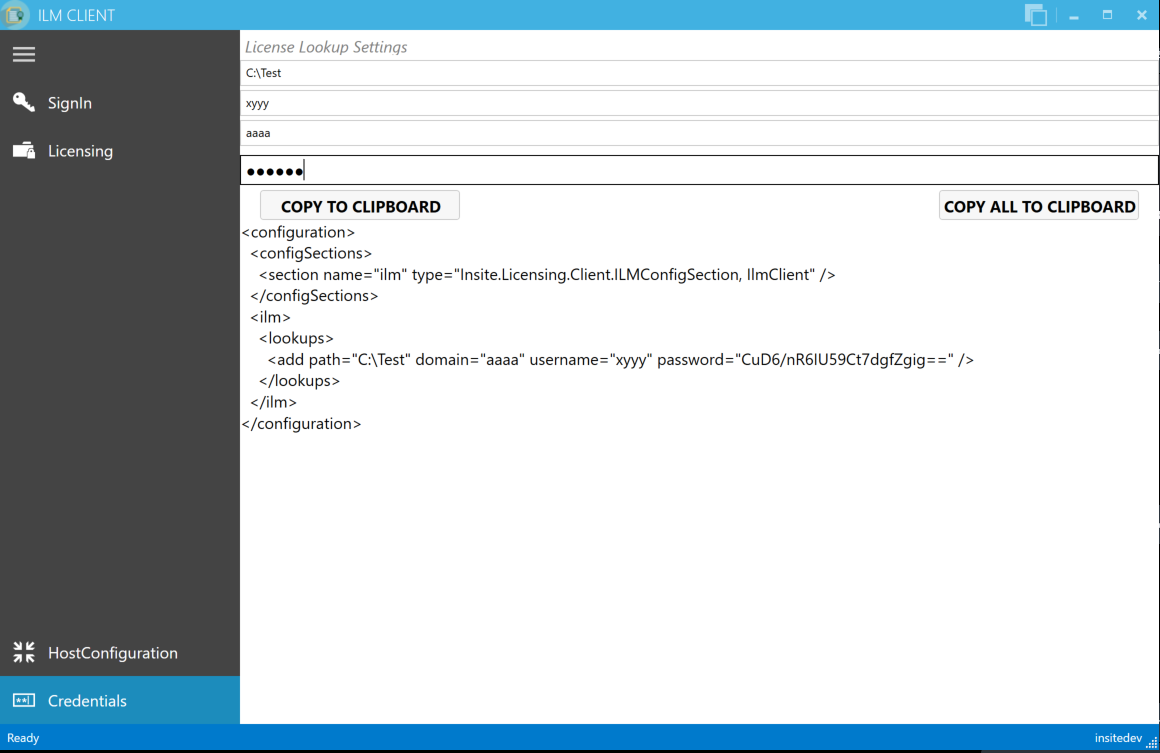Select the HostConfiguration collapse-arrows icon

pyautogui.click(x=23, y=652)
